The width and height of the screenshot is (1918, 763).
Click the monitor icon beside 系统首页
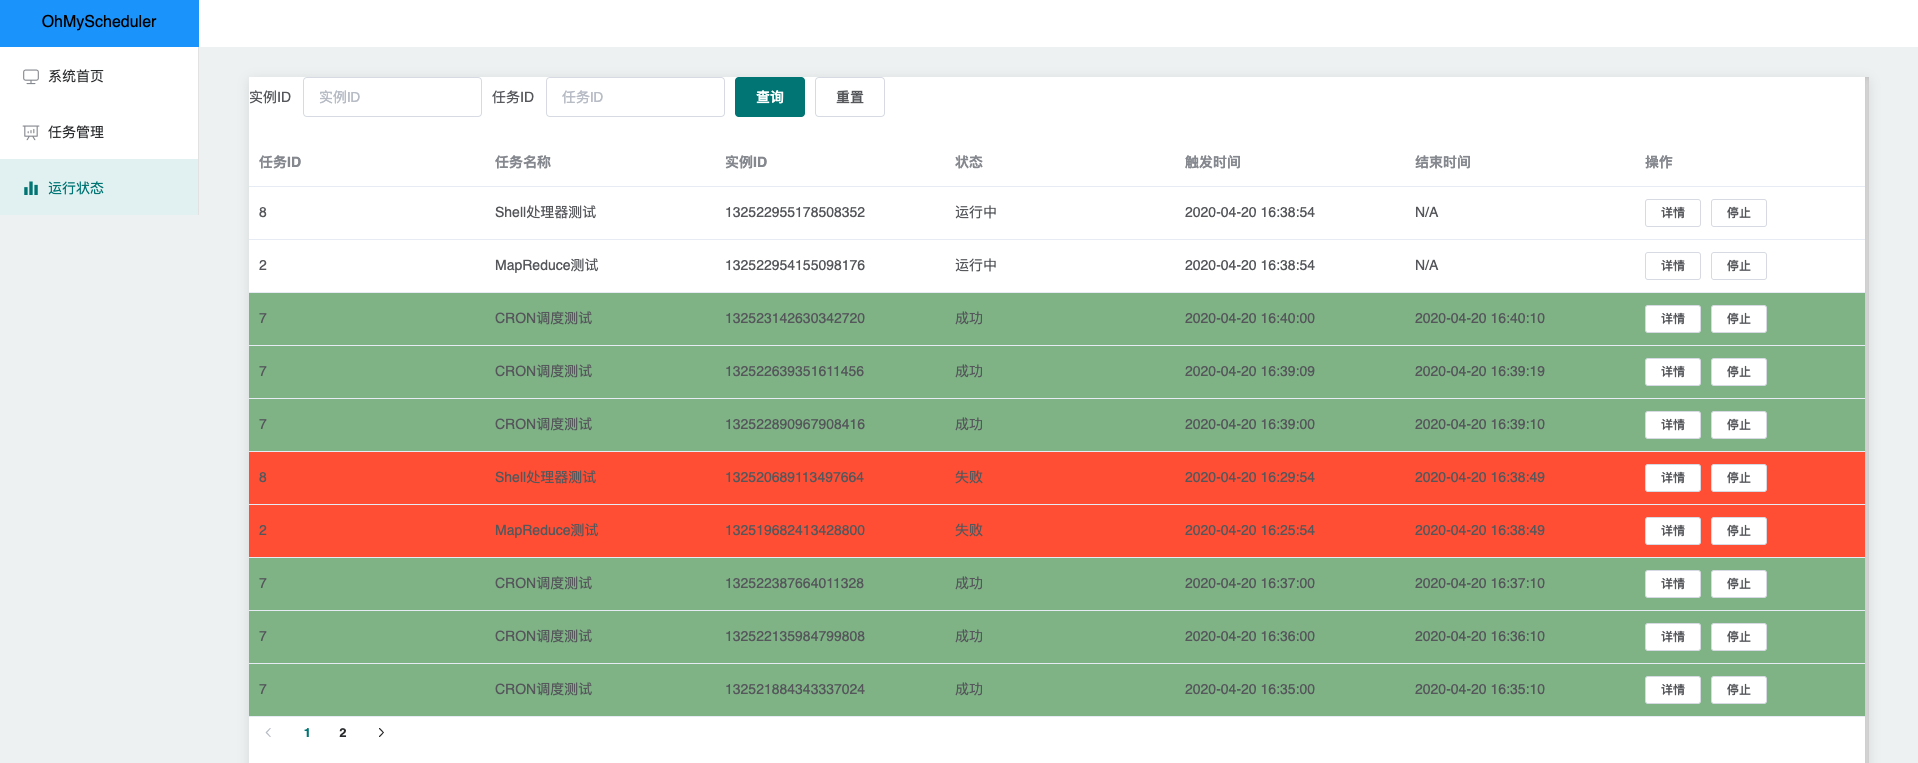pyautogui.click(x=31, y=76)
